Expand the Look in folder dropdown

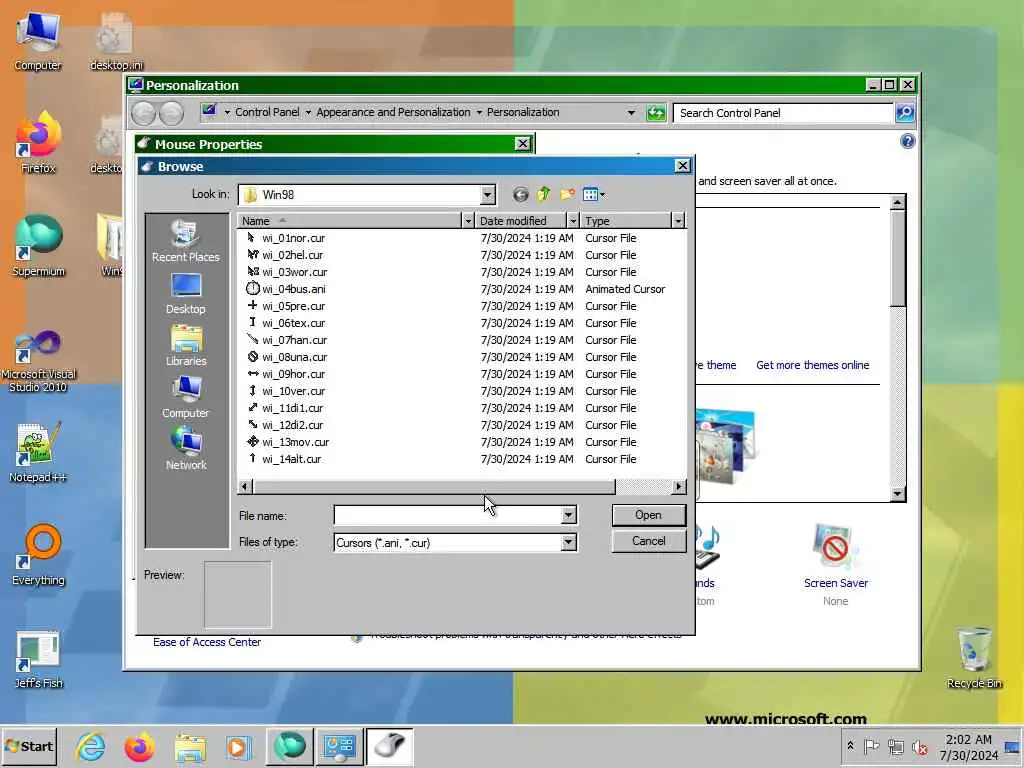[487, 195]
